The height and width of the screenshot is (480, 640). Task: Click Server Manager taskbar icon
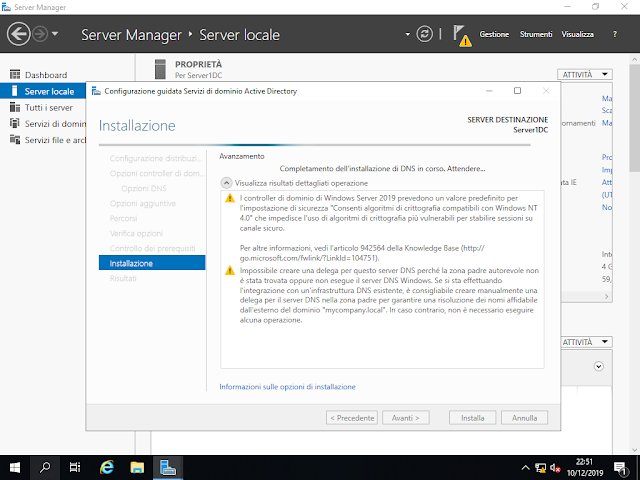tap(168, 467)
